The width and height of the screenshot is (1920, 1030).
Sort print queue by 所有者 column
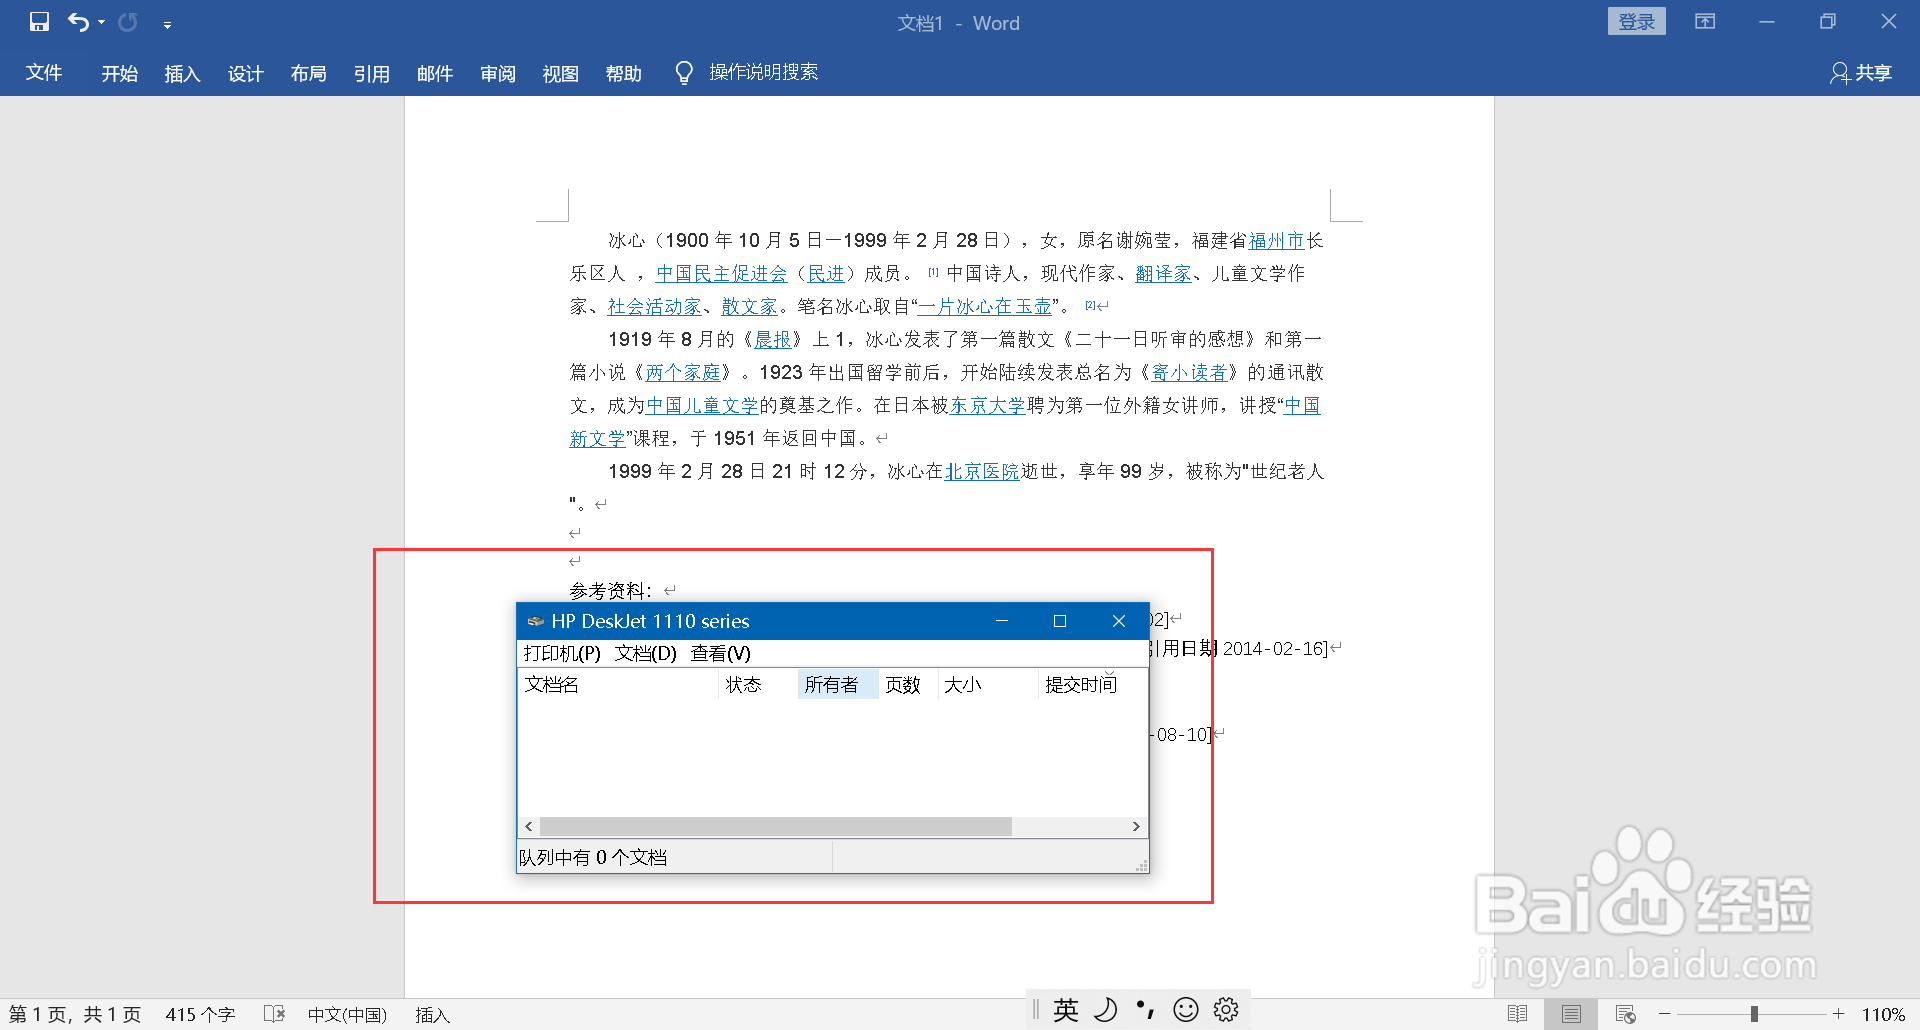[x=838, y=684]
